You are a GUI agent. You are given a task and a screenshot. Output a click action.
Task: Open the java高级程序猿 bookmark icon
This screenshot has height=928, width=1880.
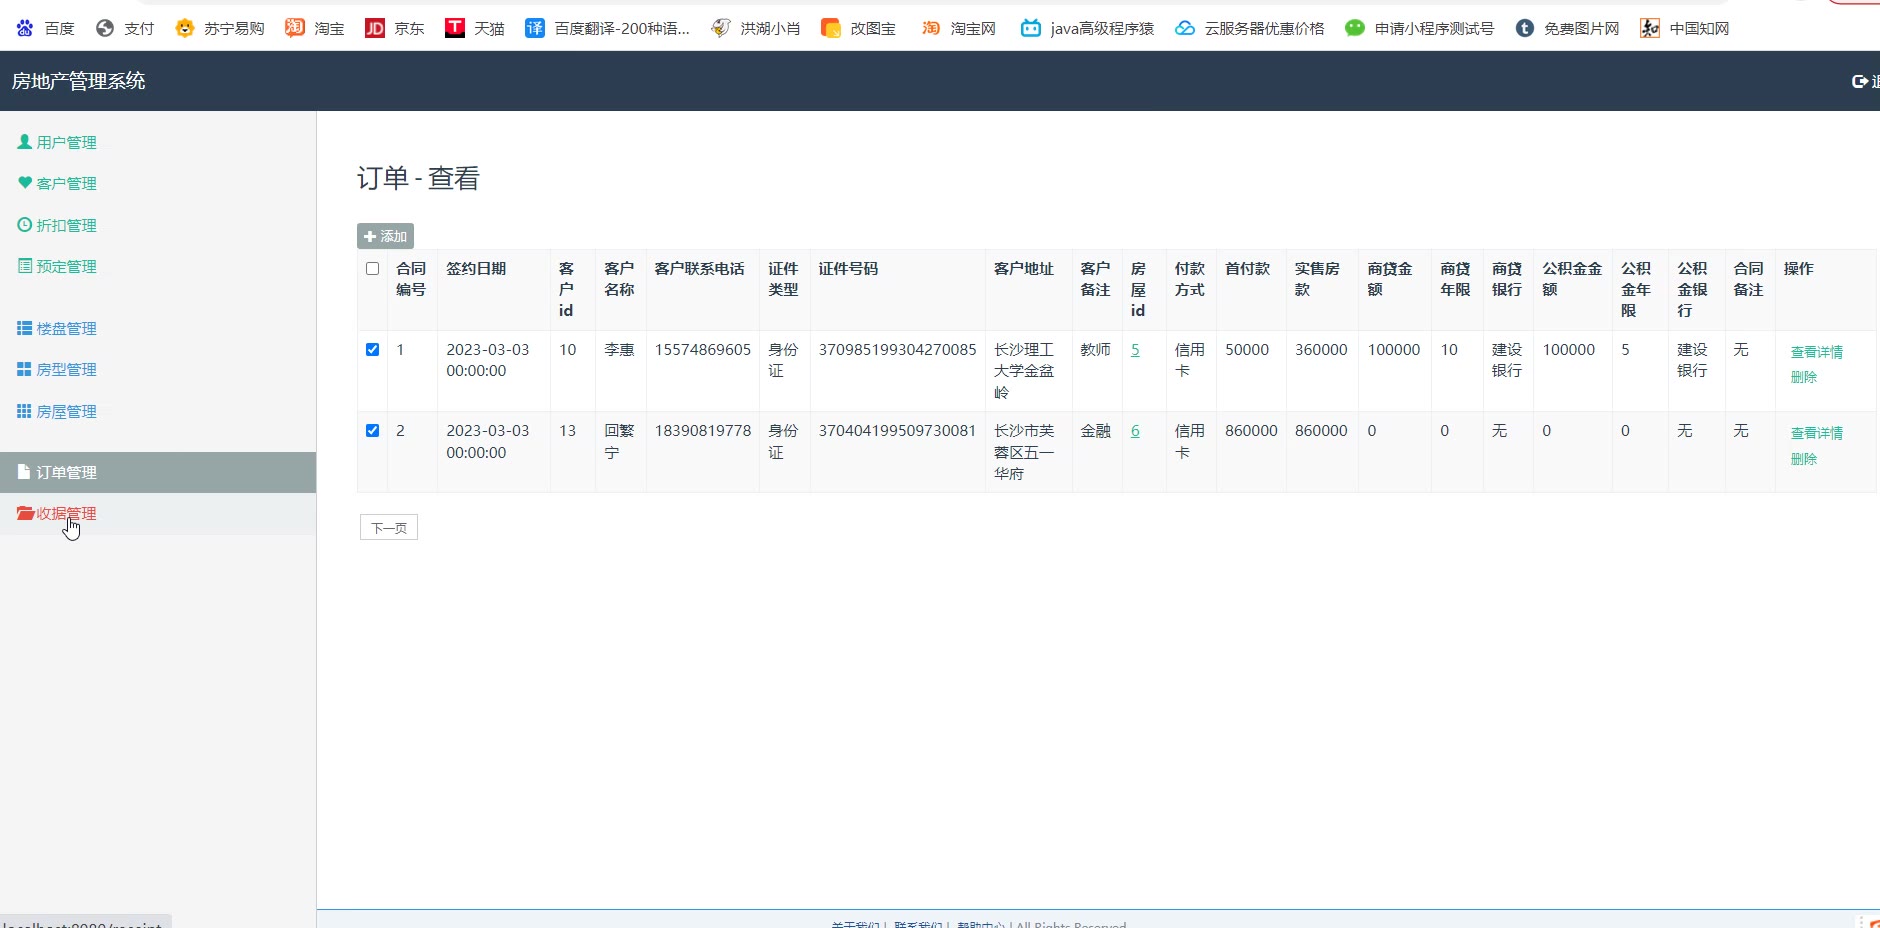click(x=1031, y=28)
